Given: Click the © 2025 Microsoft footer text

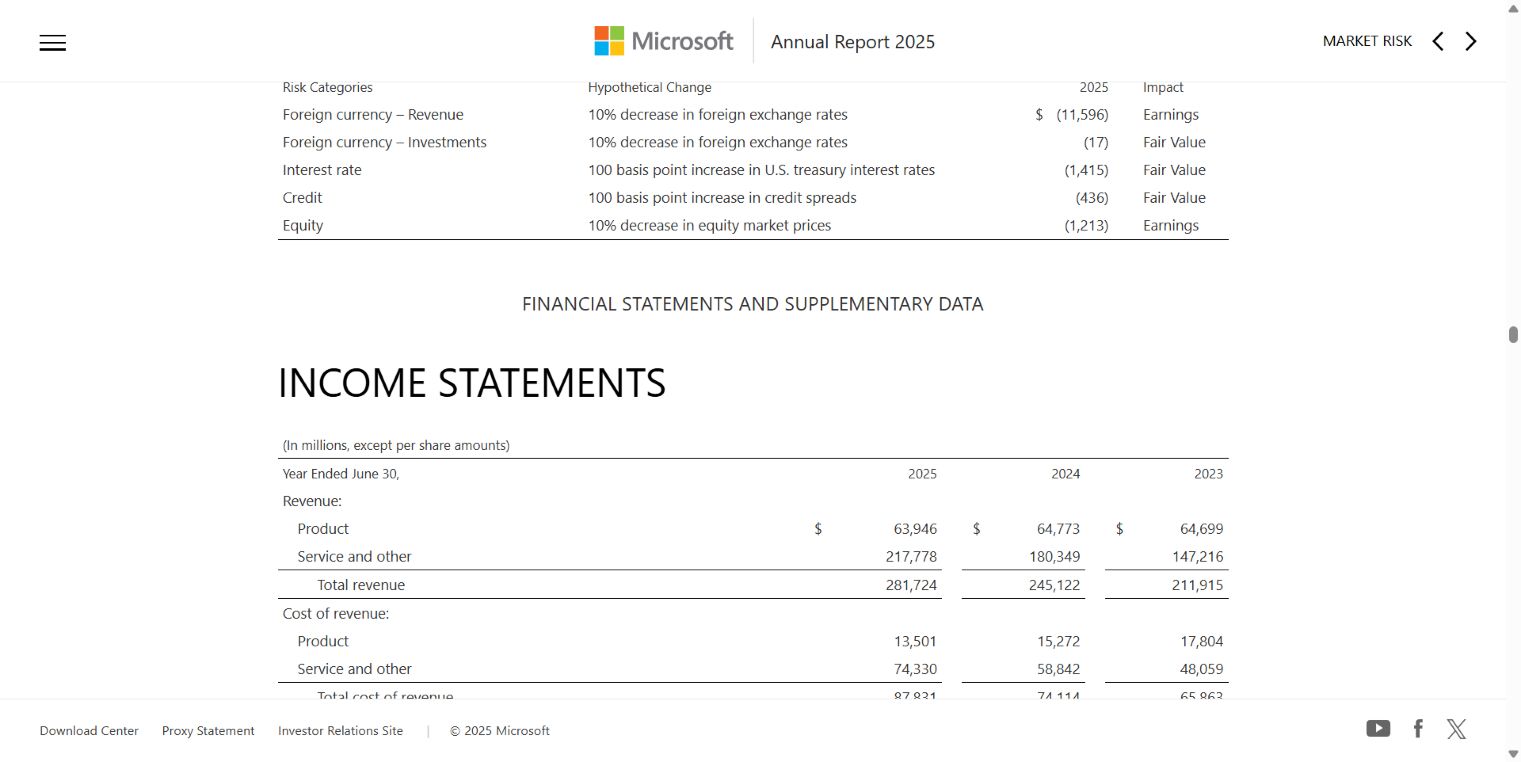Looking at the screenshot, I should pos(499,731).
